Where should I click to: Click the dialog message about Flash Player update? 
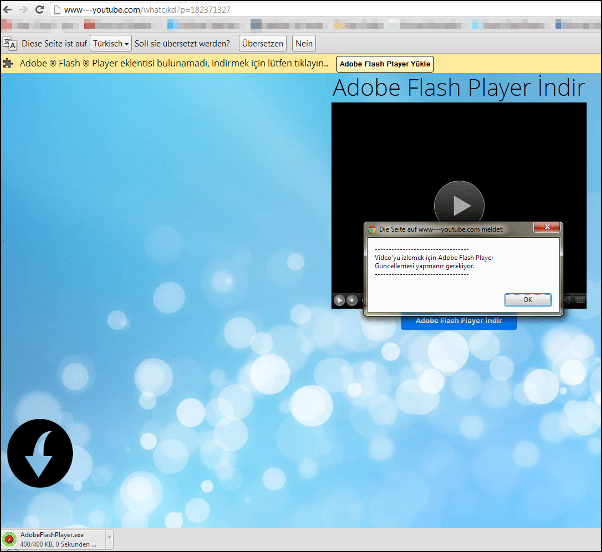434,261
